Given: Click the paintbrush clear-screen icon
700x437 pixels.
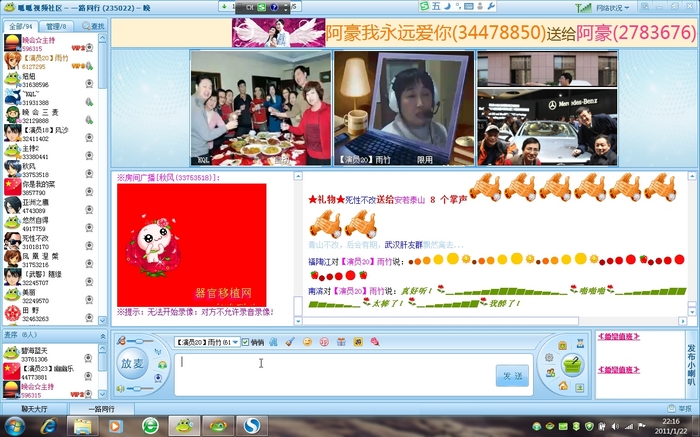Looking at the screenshot, I should pos(290,342).
